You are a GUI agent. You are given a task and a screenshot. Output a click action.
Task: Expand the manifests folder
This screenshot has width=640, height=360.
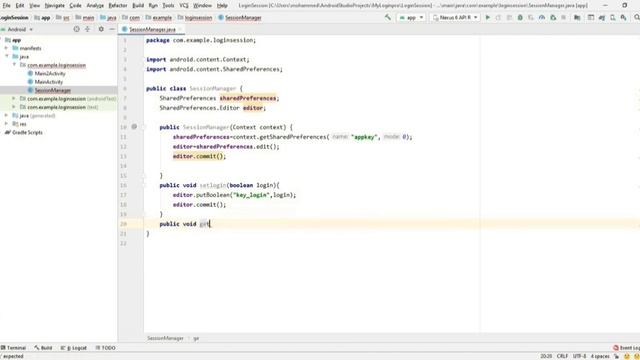click(6, 48)
